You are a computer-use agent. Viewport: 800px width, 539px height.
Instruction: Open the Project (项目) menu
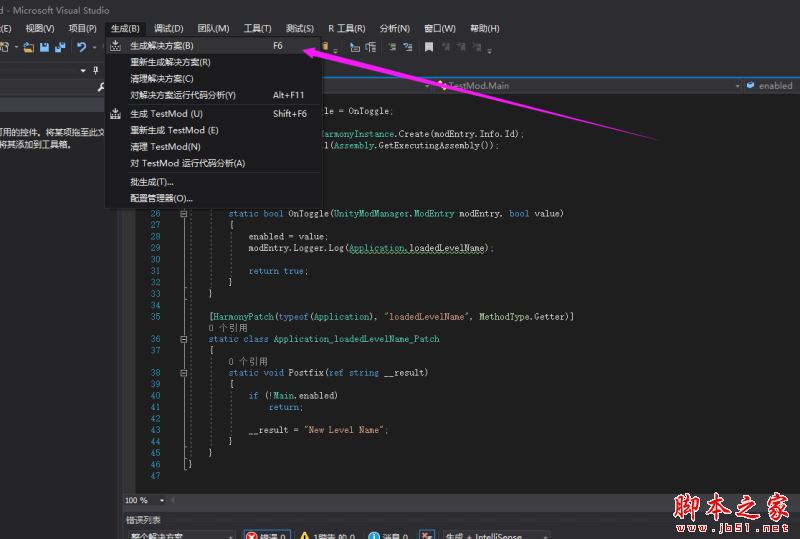(x=82, y=29)
